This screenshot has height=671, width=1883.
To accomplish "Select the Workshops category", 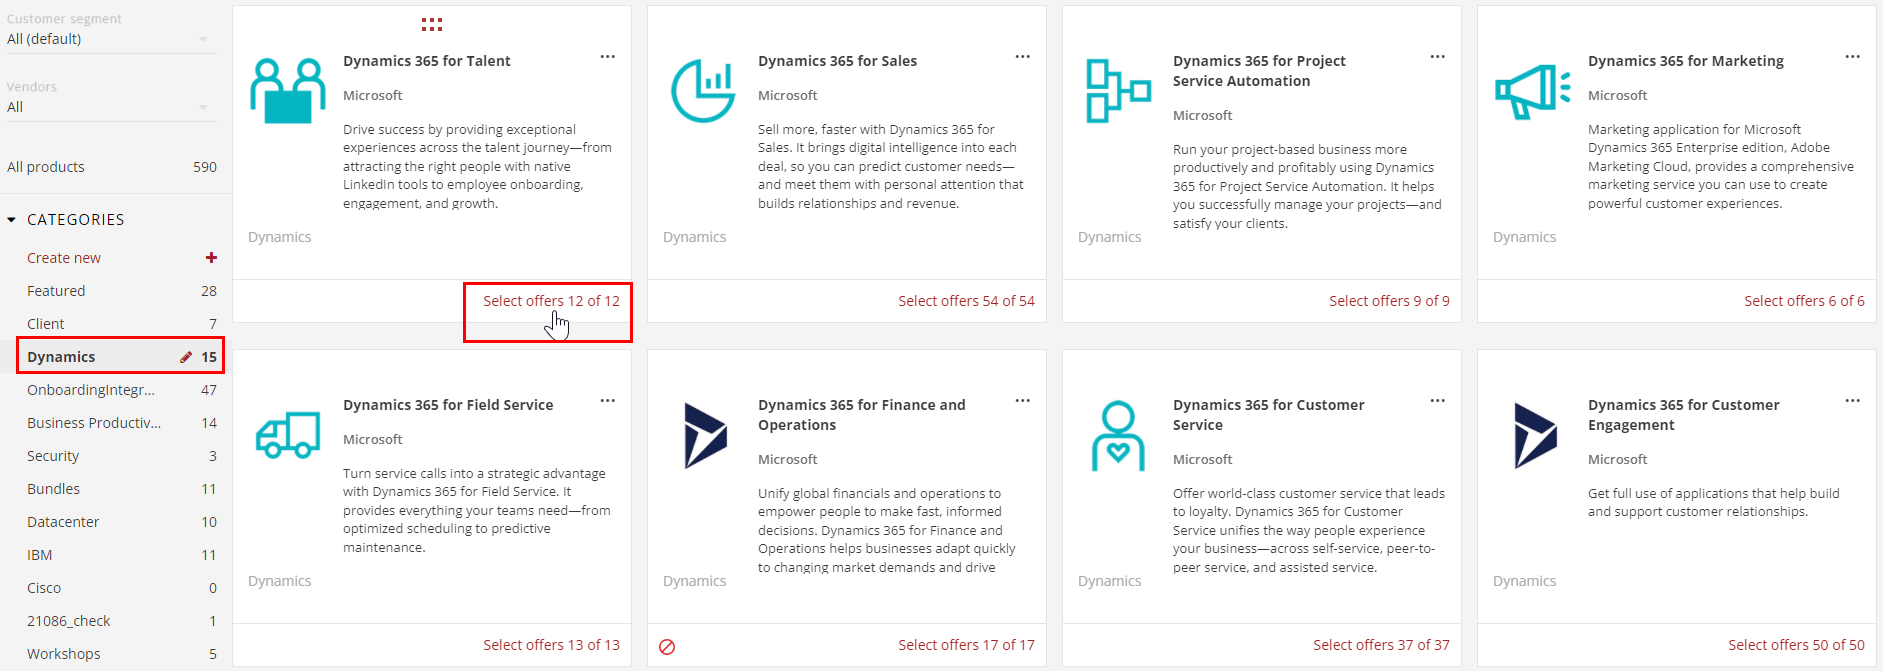I will coord(121,654).
